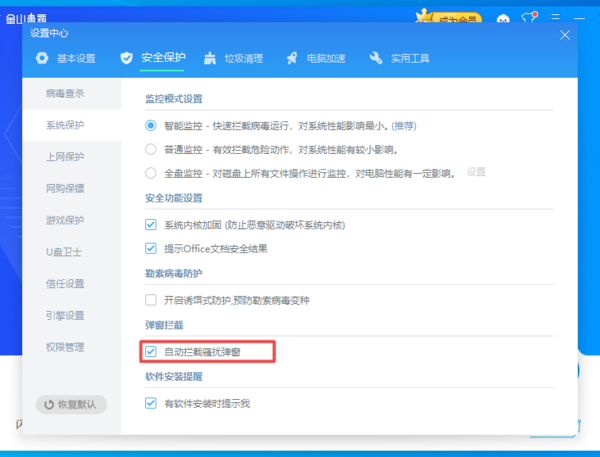Viewport: 600px width, 457px height.
Task: Click the 设置 link beside 全盘监控
Action: (476, 172)
